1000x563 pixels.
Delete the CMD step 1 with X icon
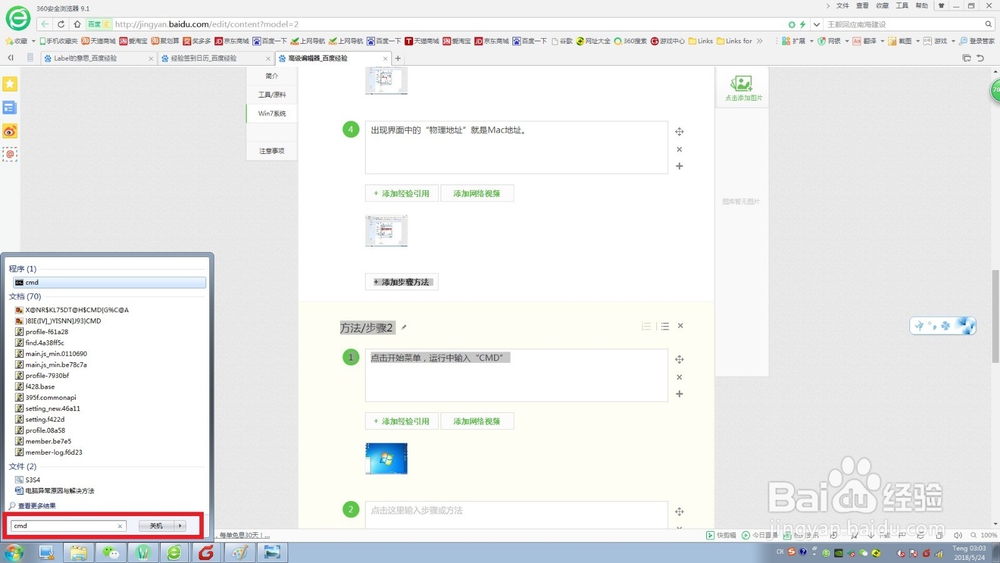(679, 377)
